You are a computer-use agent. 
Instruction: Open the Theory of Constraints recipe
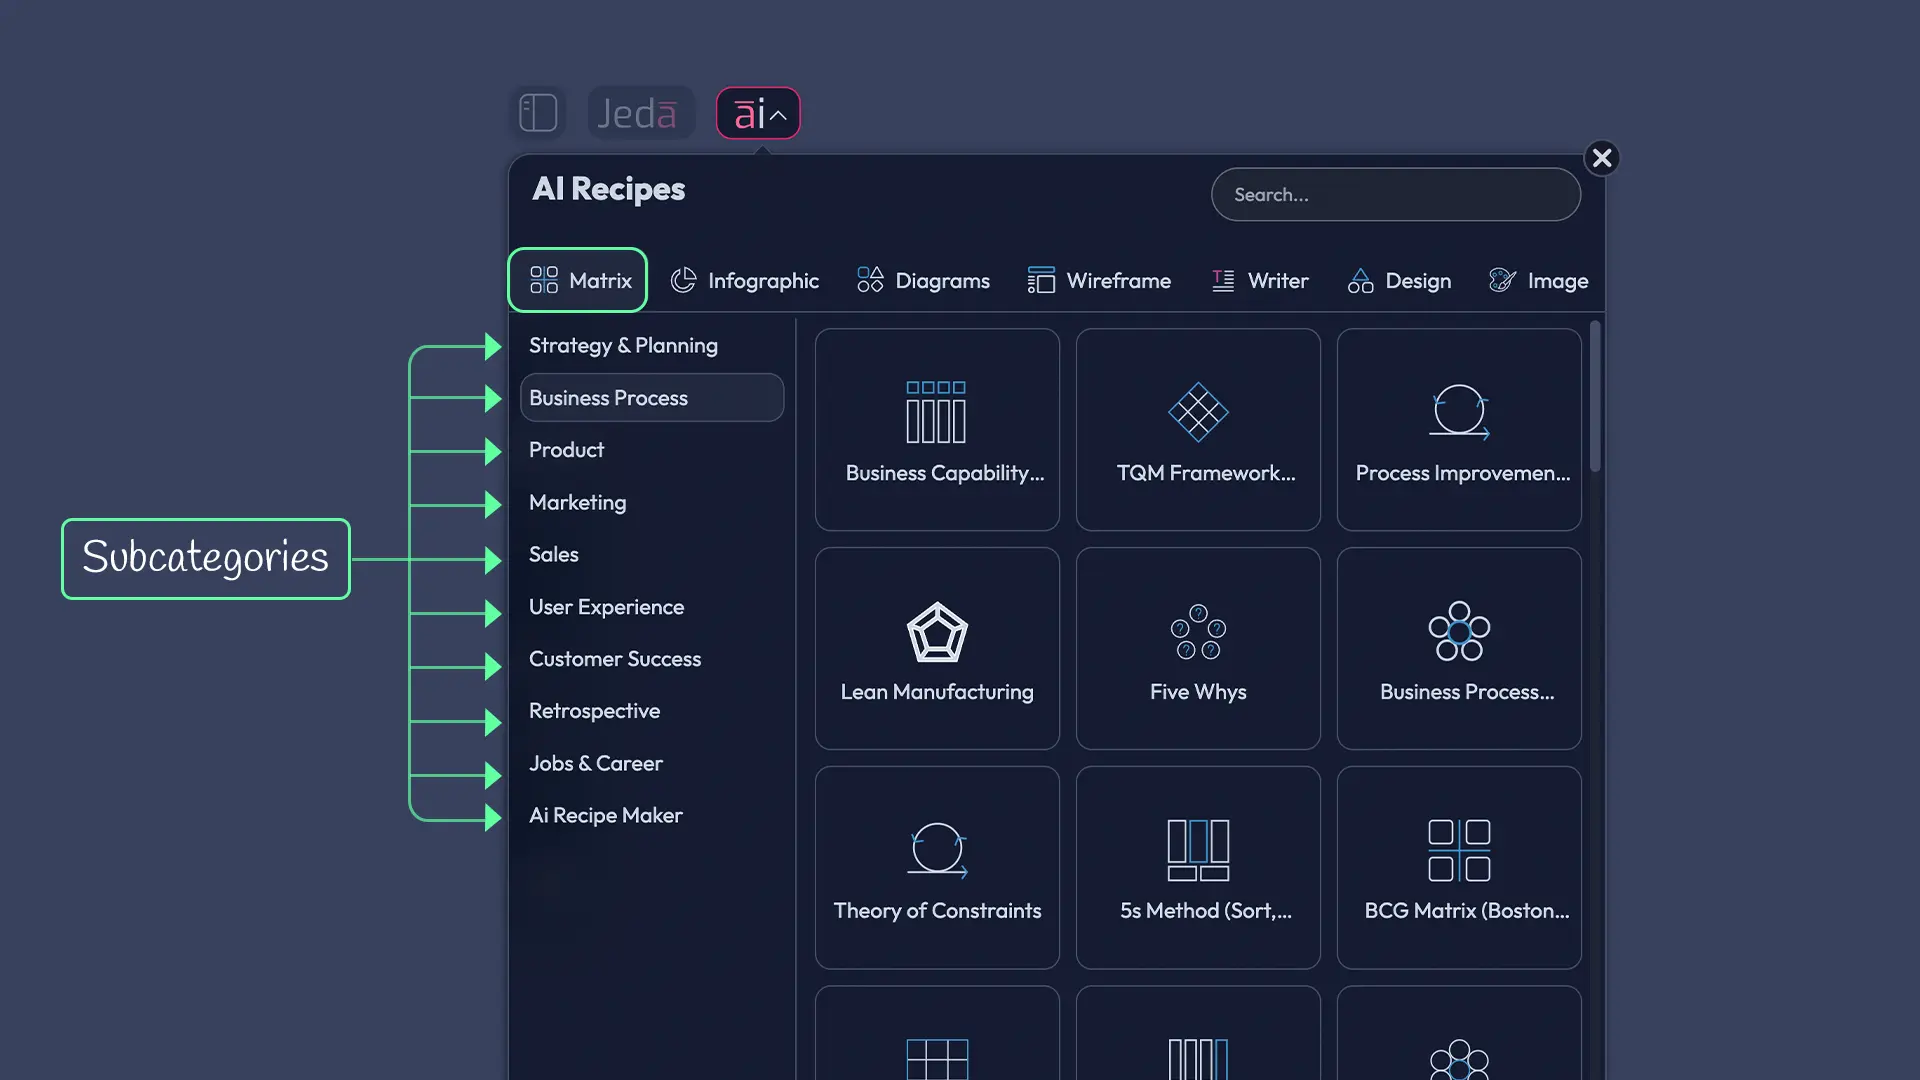[x=936, y=867]
